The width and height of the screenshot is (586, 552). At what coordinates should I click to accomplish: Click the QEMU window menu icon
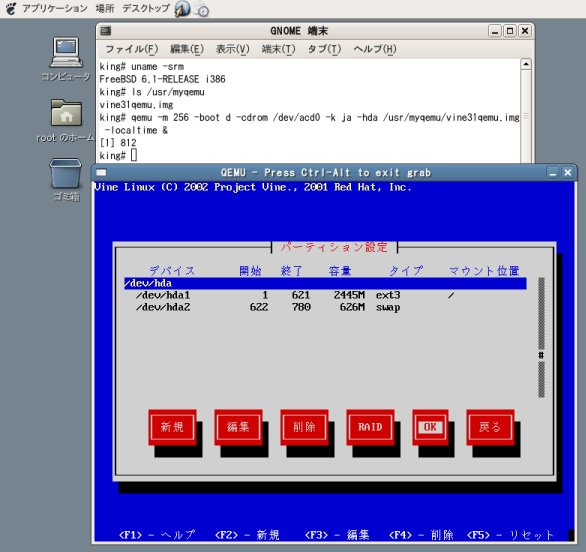coord(101,172)
